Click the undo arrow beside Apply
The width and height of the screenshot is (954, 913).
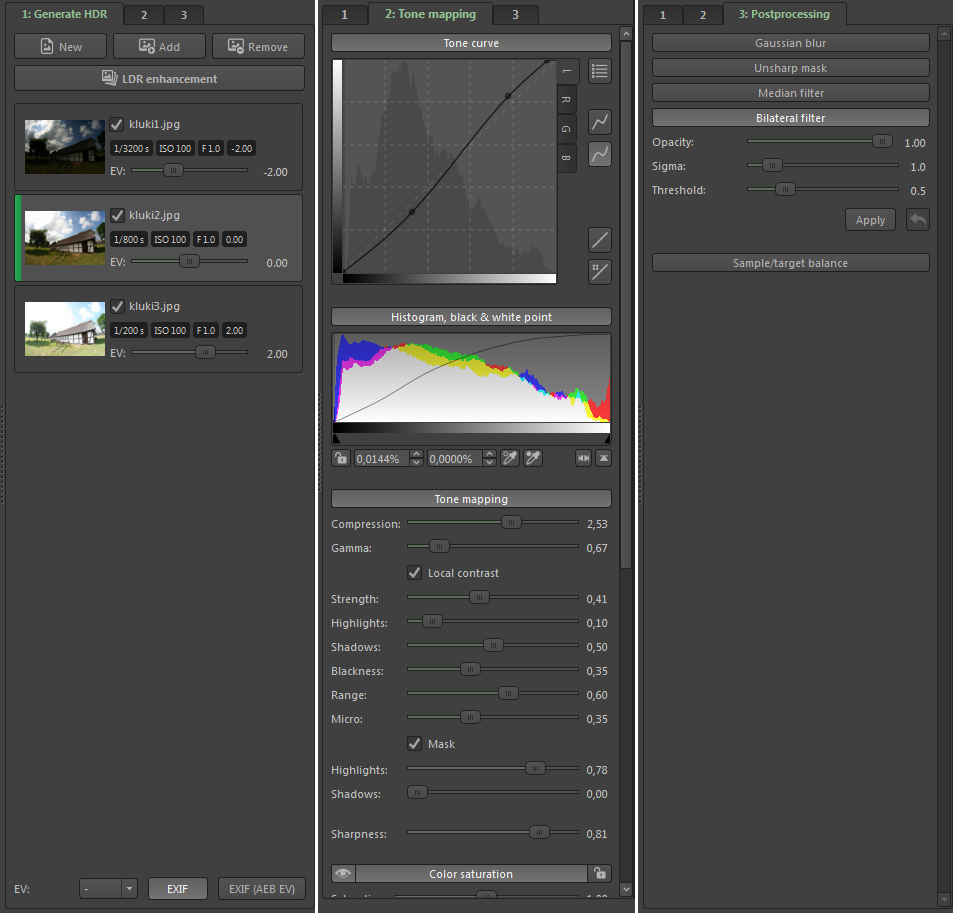pos(918,220)
